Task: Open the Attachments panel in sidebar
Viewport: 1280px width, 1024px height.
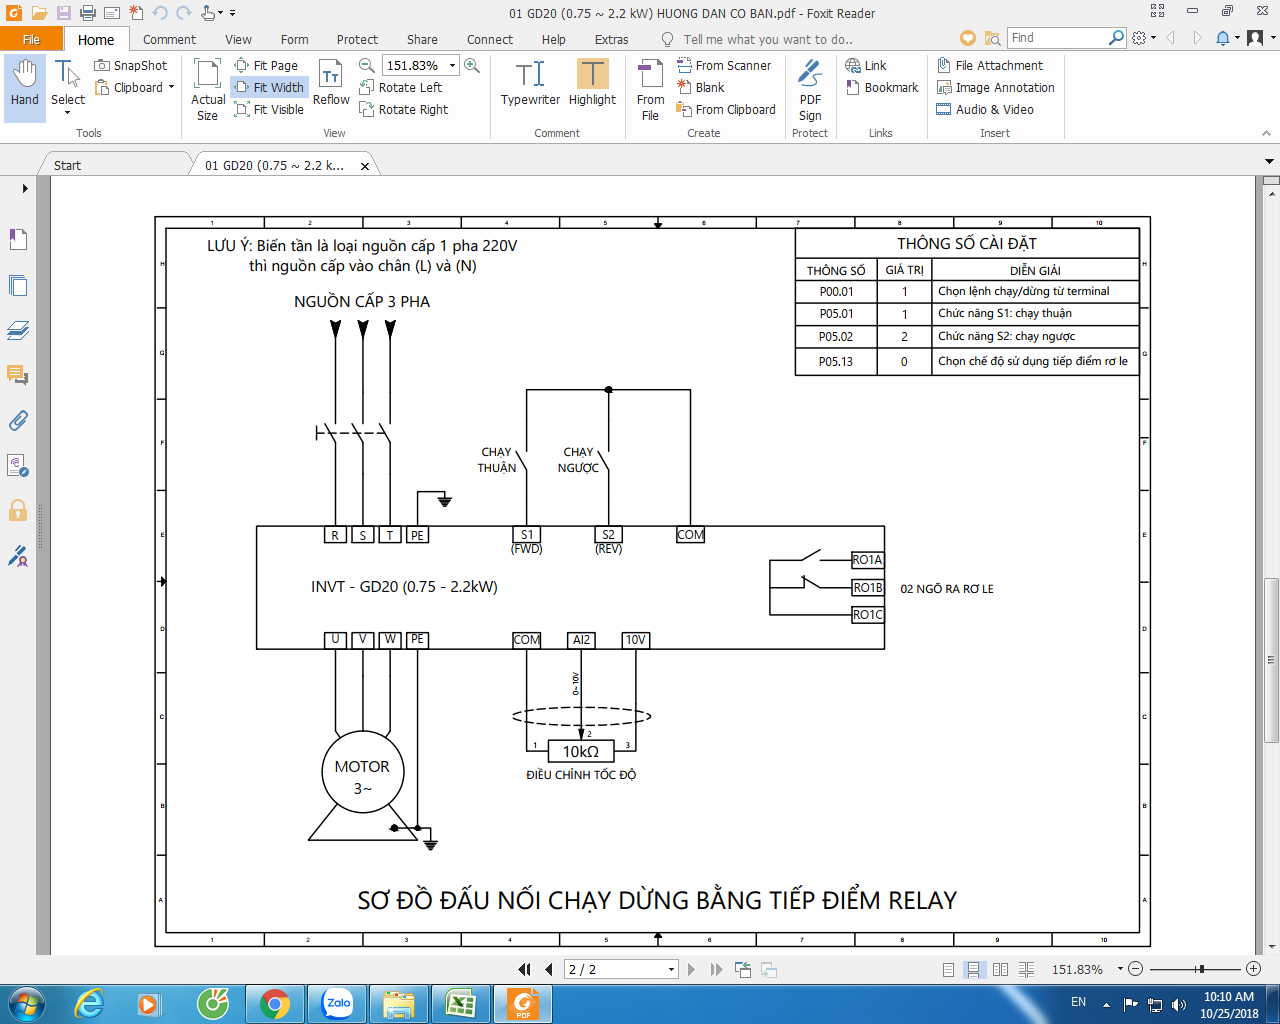Action: pyautogui.click(x=18, y=420)
